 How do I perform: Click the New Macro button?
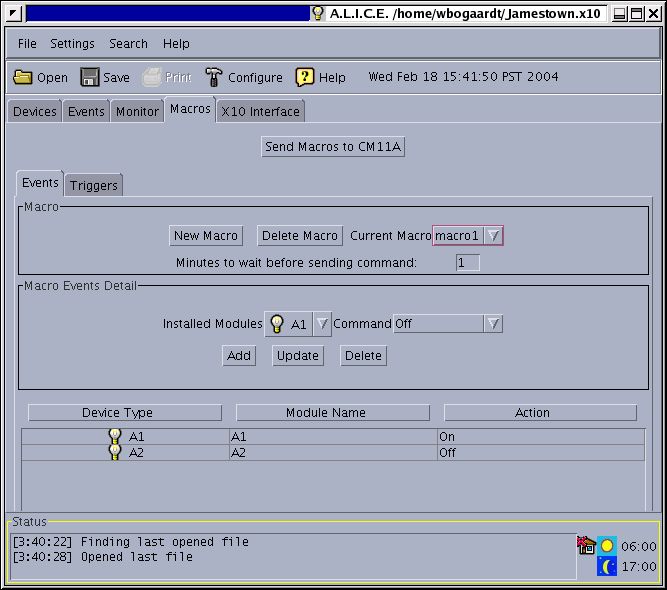pyautogui.click(x=206, y=236)
